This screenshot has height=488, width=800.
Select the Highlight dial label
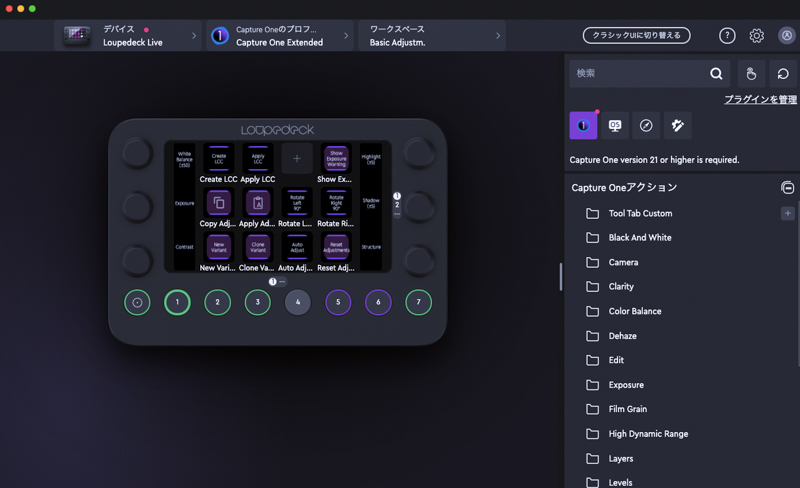pyautogui.click(x=371, y=159)
